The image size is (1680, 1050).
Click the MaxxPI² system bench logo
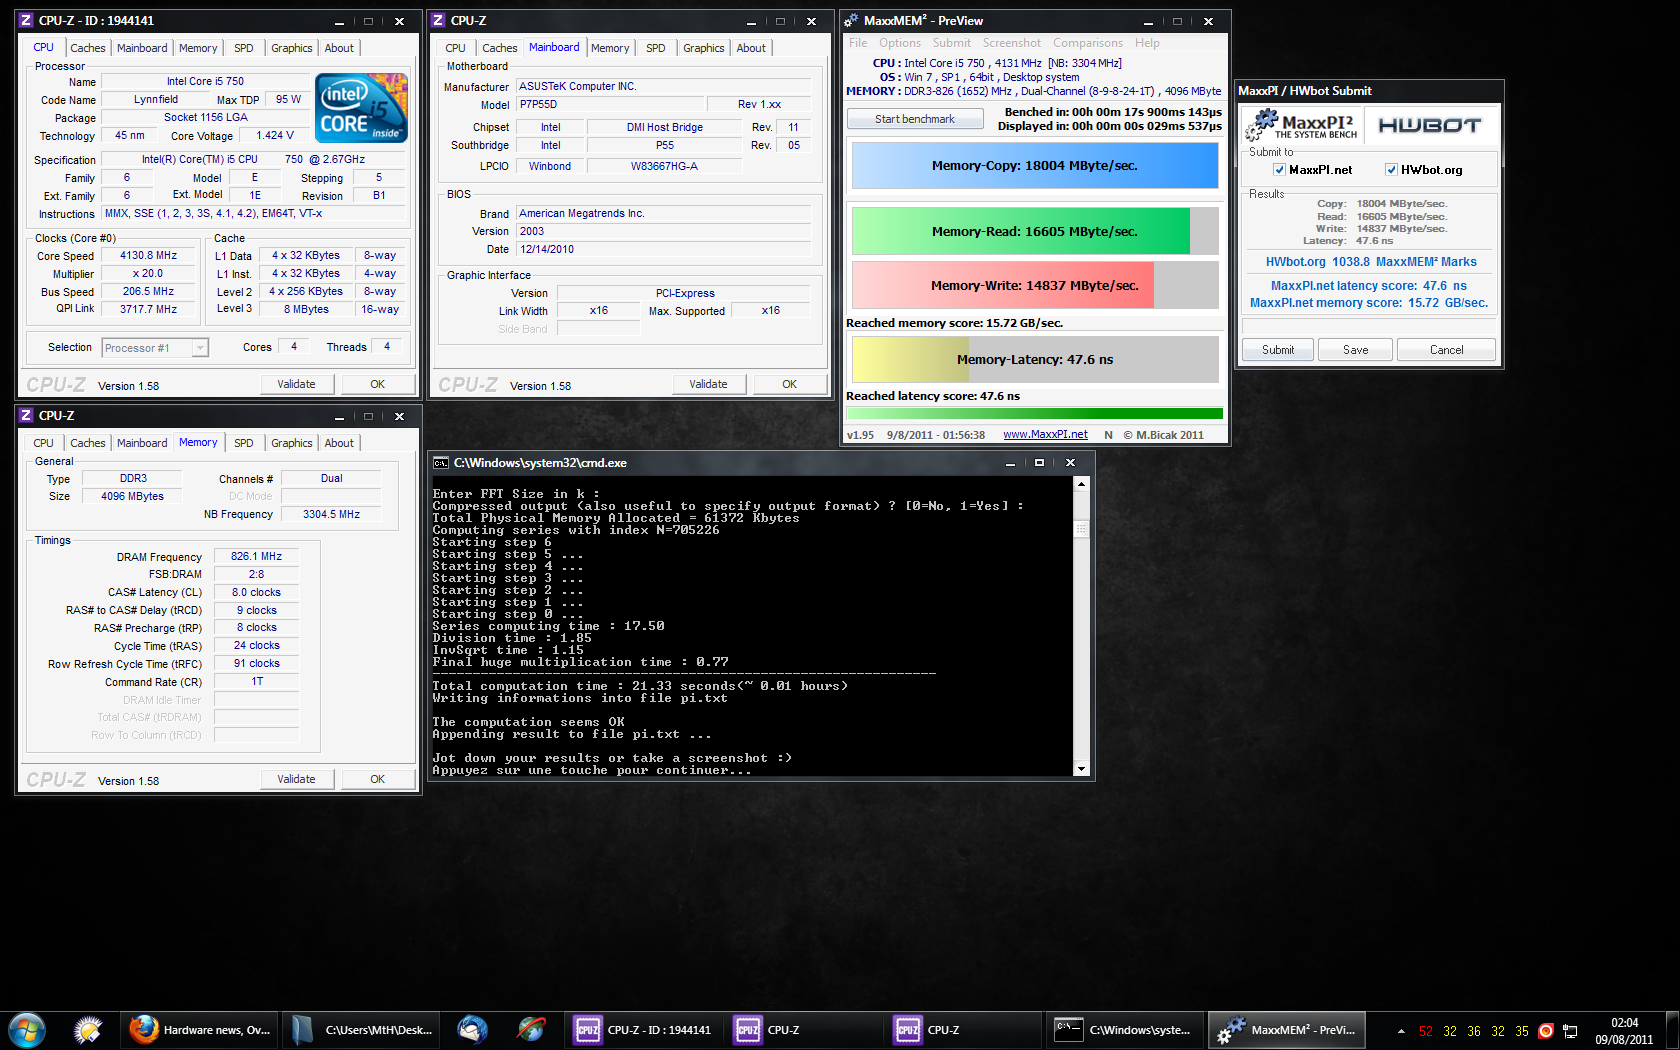[x=1301, y=126]
